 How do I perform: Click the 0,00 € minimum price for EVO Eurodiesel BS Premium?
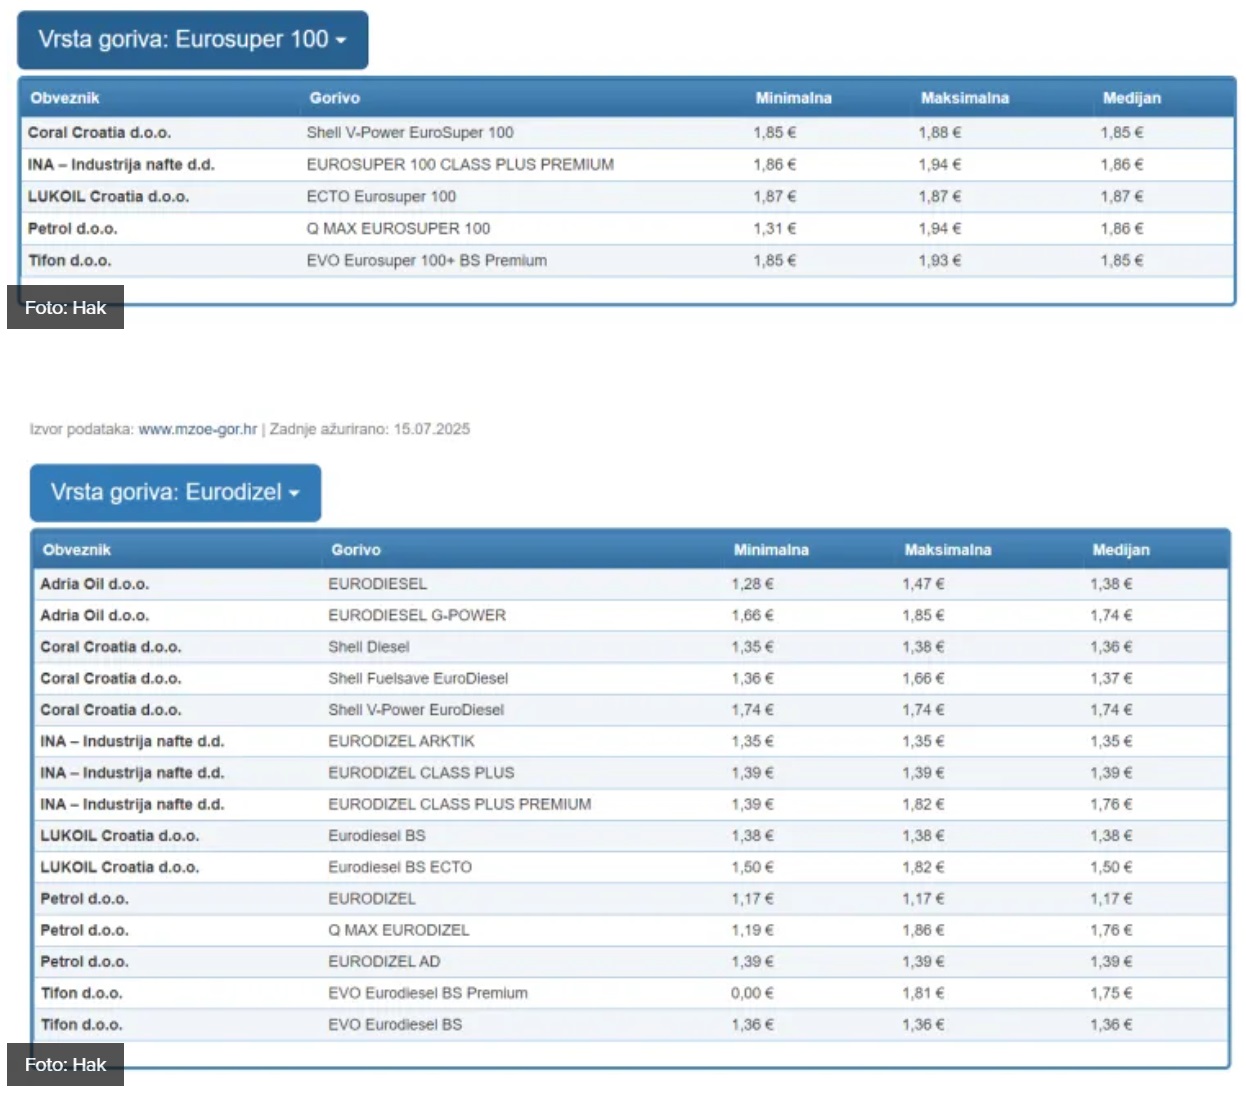point(752,993)
